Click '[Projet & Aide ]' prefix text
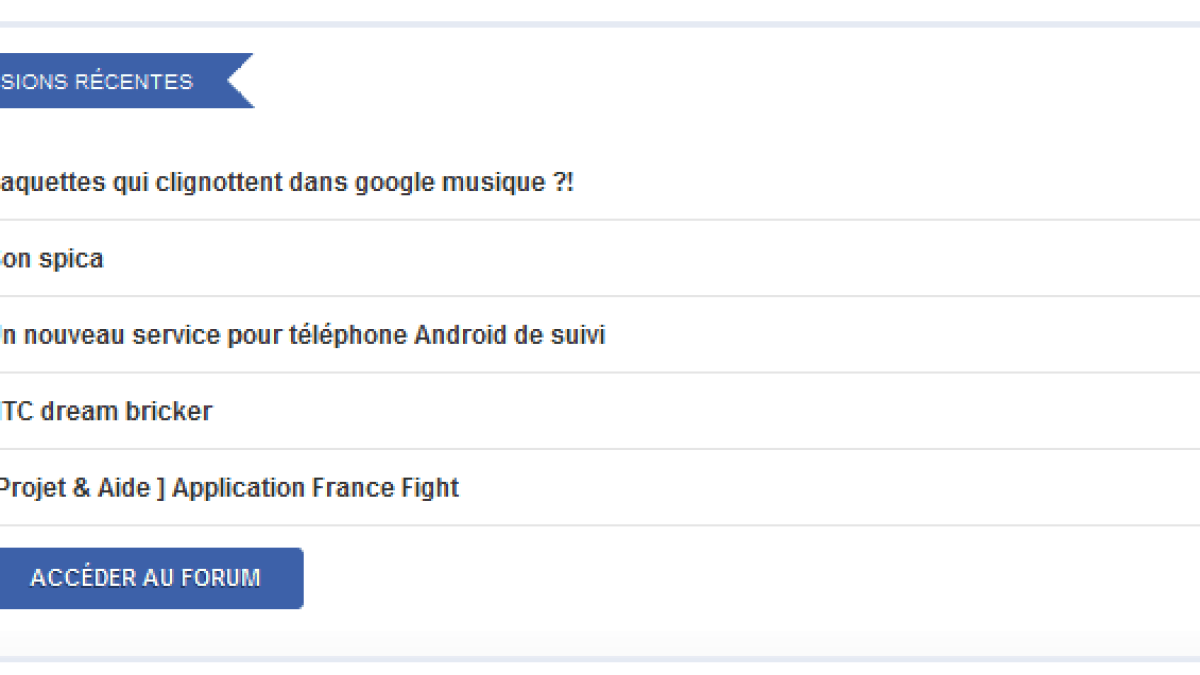 pyautogui.click(x=80, y=489)
